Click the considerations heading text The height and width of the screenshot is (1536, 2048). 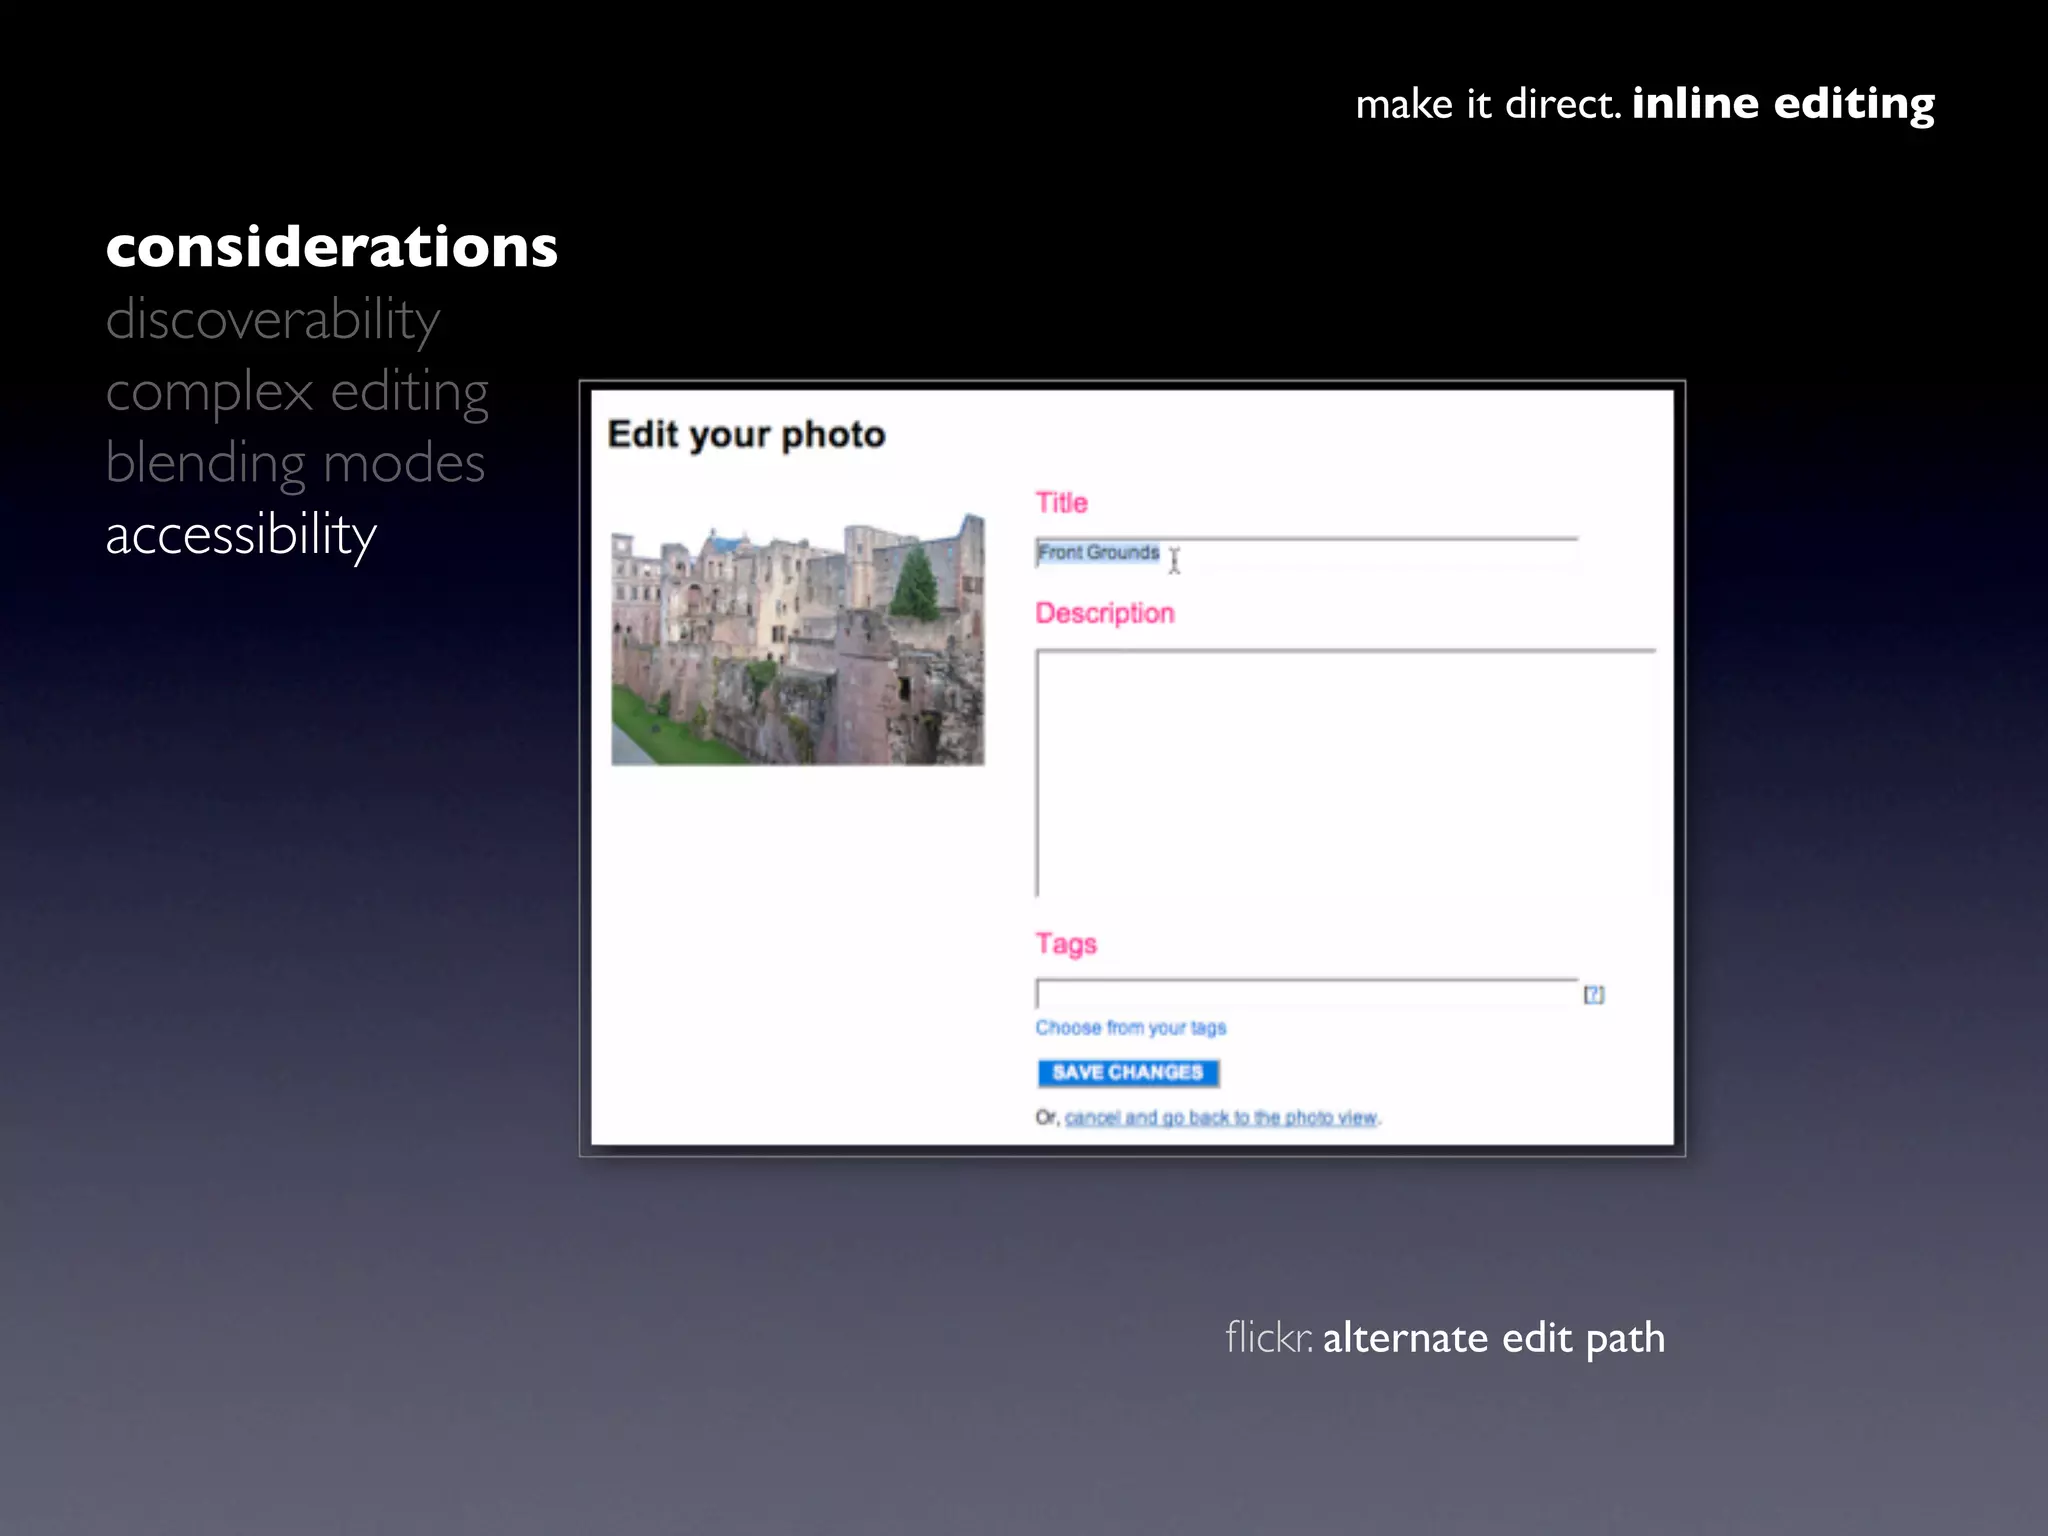(332, 247)
